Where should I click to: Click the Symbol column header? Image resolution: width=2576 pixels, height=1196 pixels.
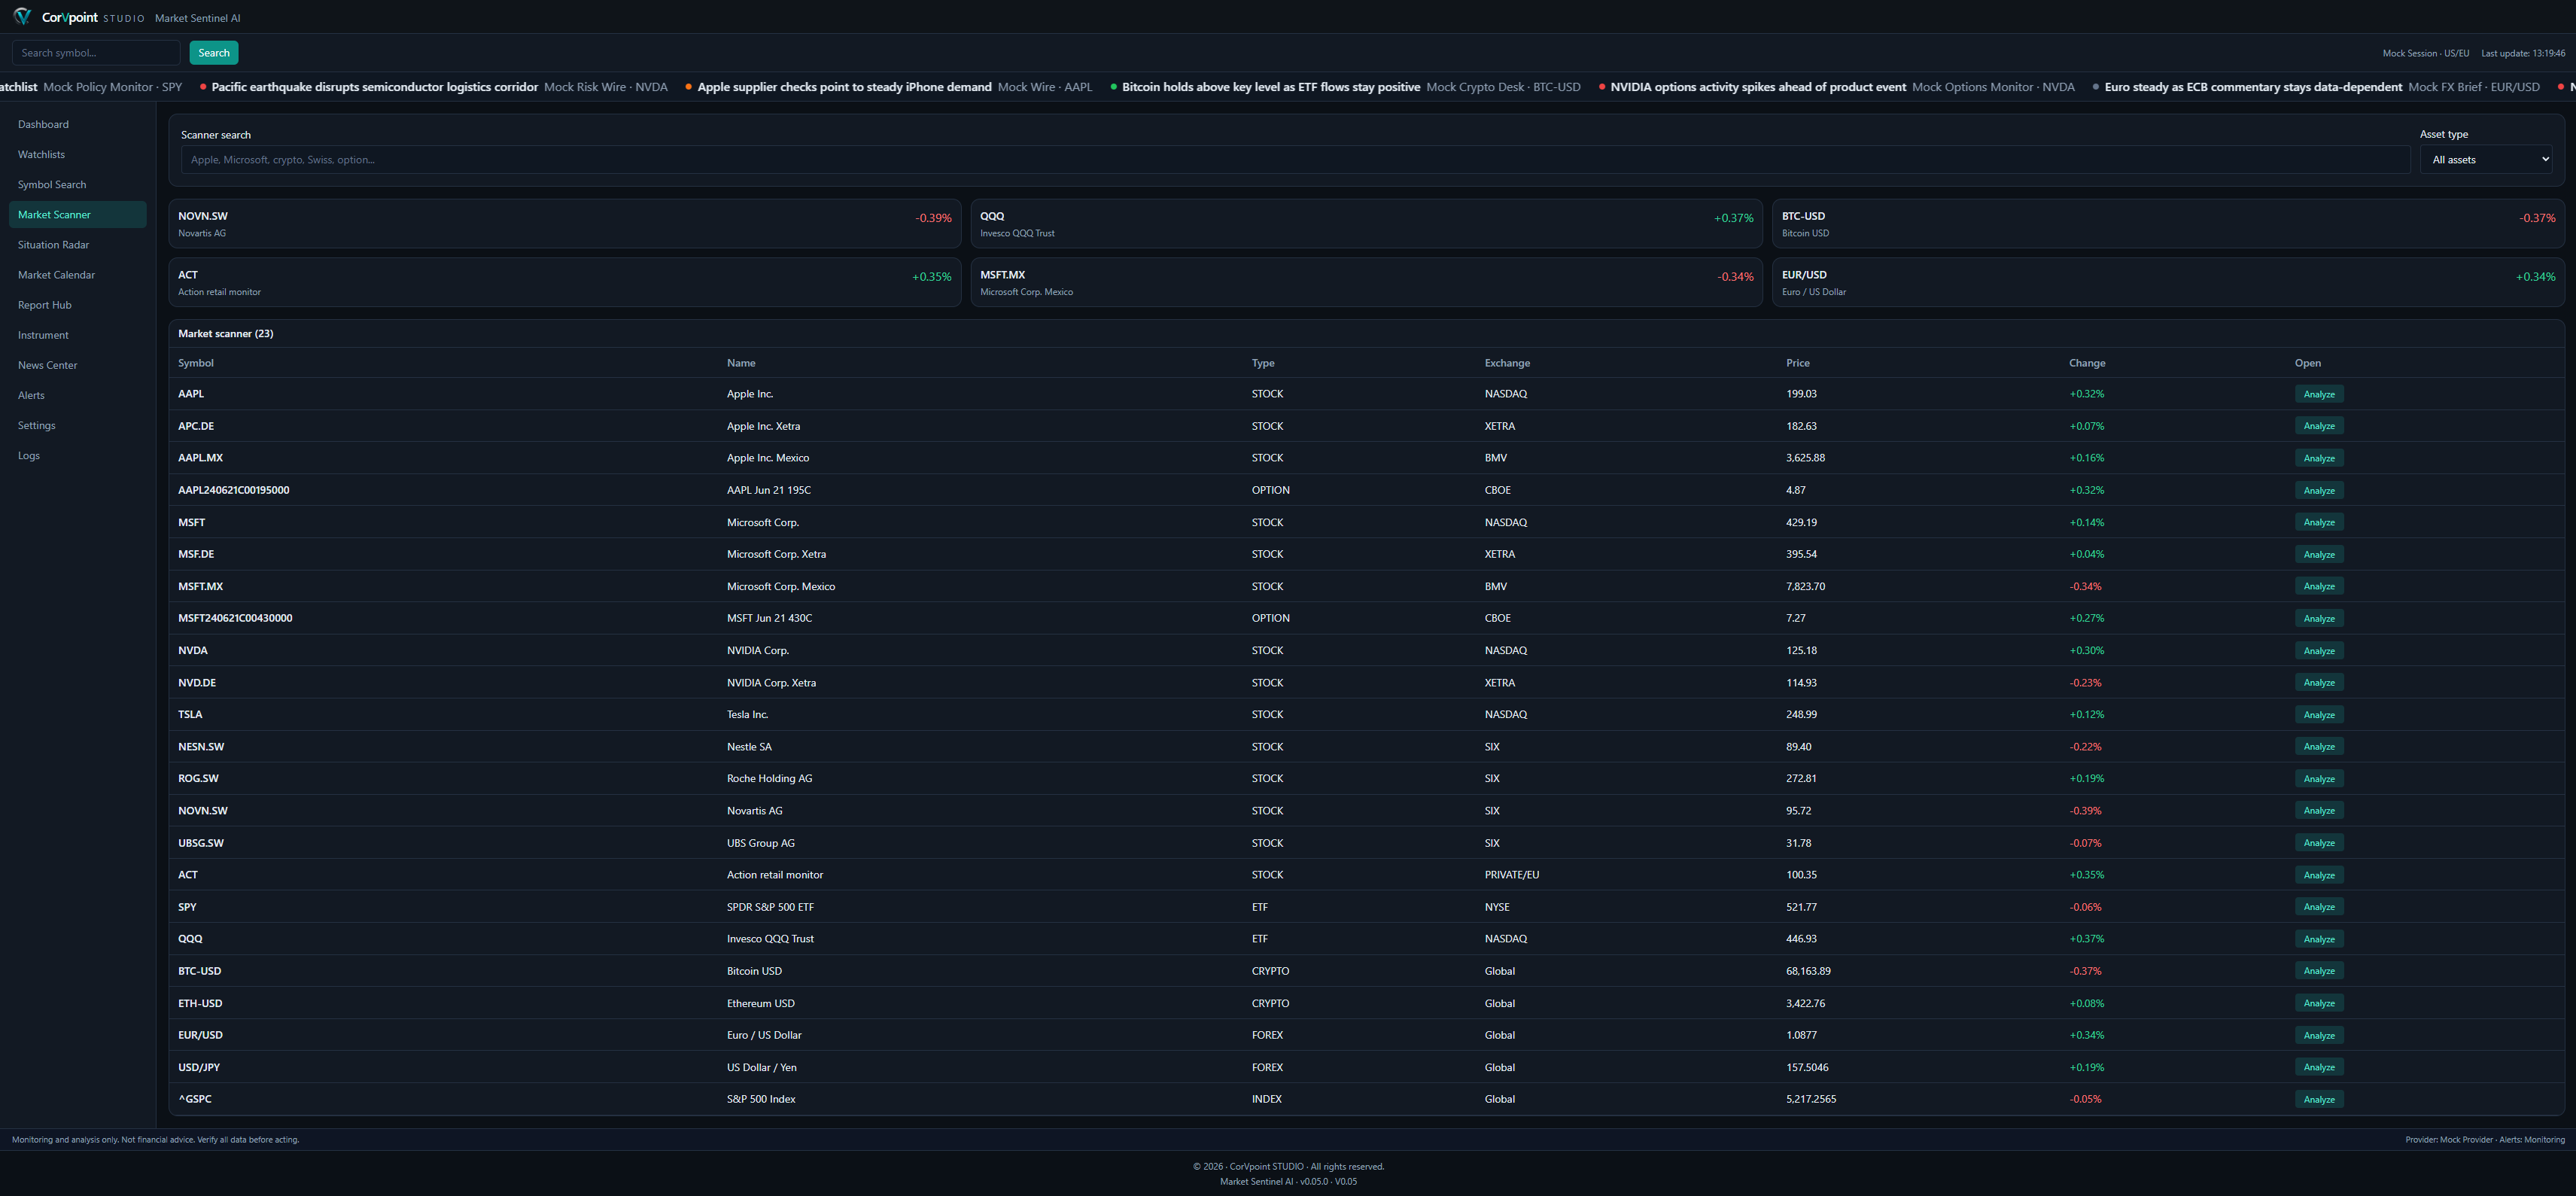pos(196,363)
